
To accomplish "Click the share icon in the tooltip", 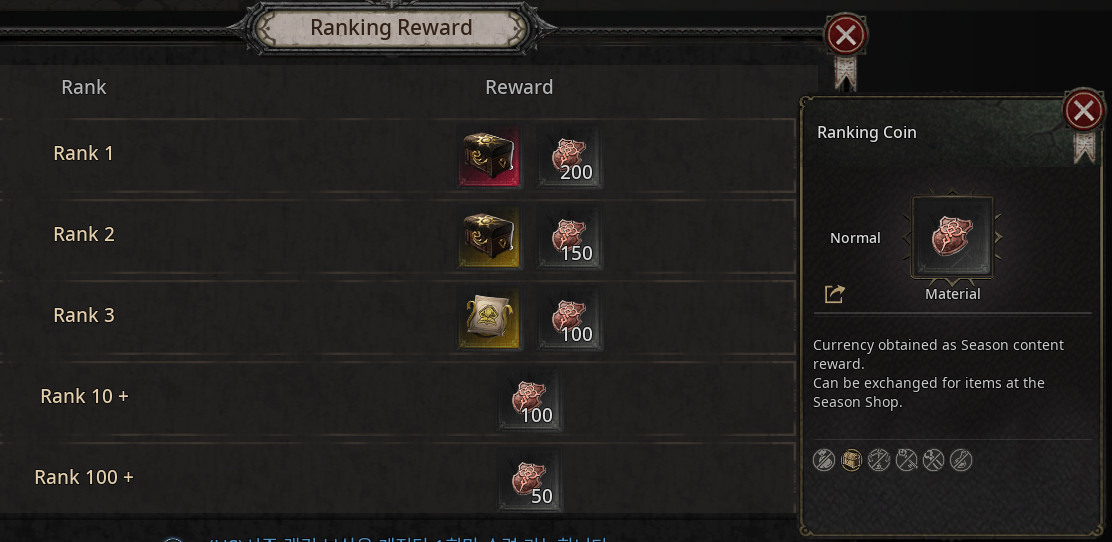I will pyautogui.click(x=835, y=294).
